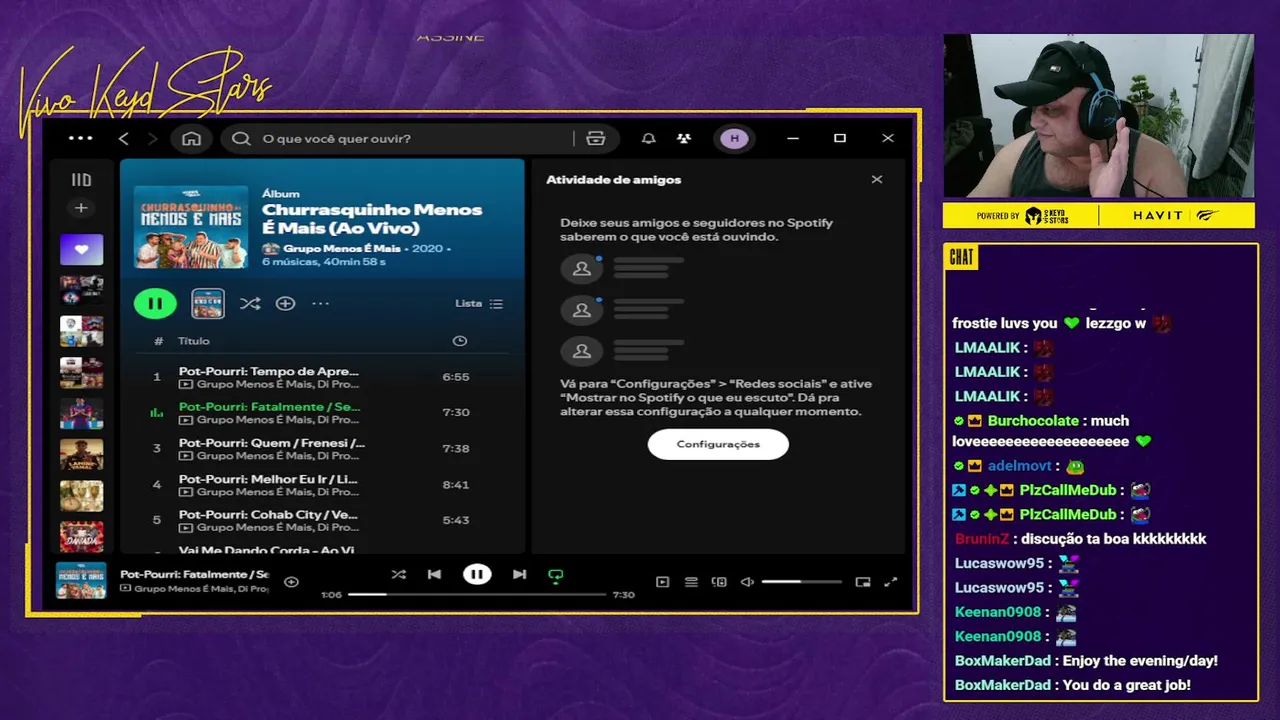The image size is (1280, 720).
Task: Open more options dots for the album
Action: [x=320, y=303]
